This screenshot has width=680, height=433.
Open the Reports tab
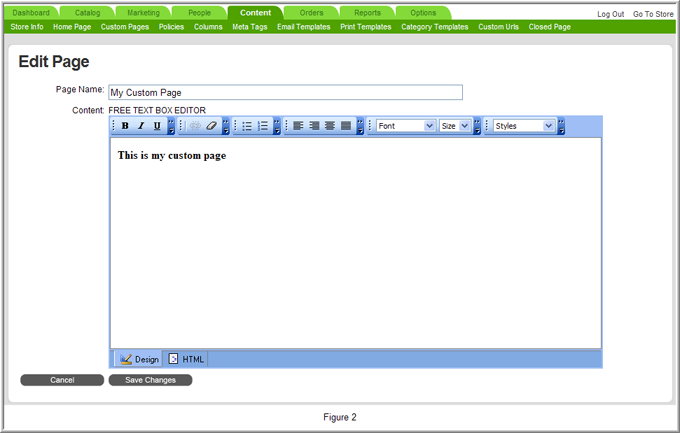click(367, 13)
